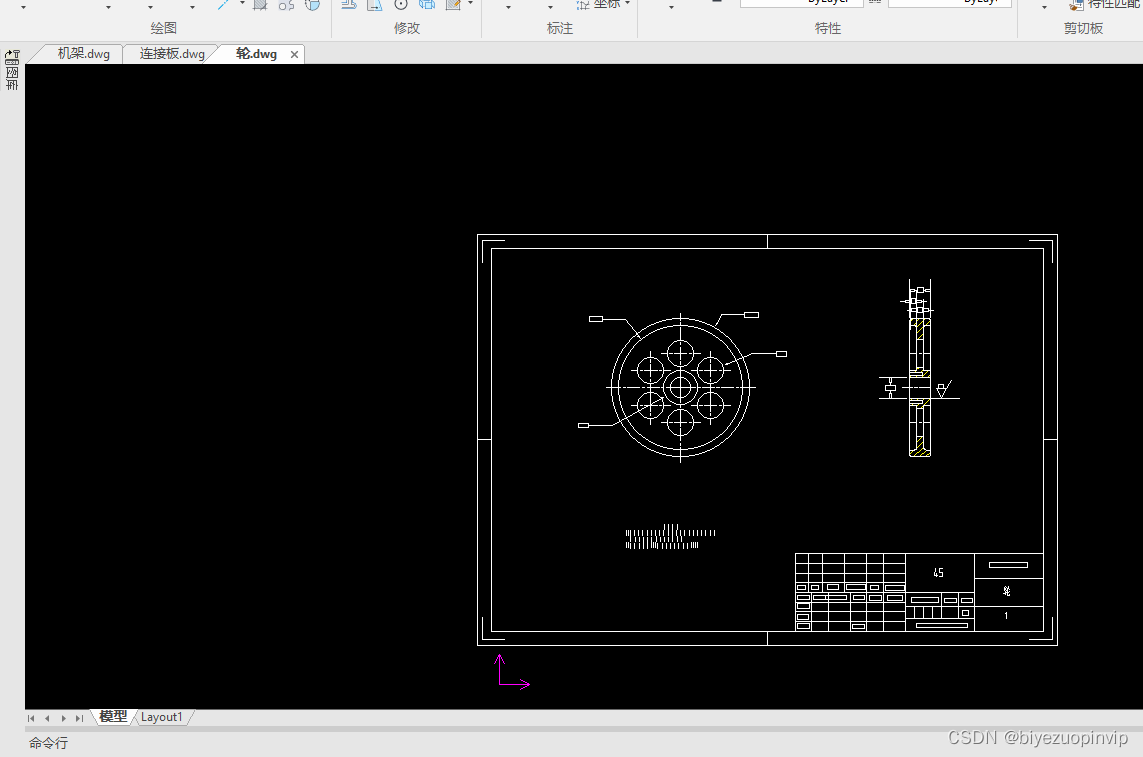Open the 绘图 panel title
Image resolution: width=1143 pixels, height=757 pixels.
point(163,28)
